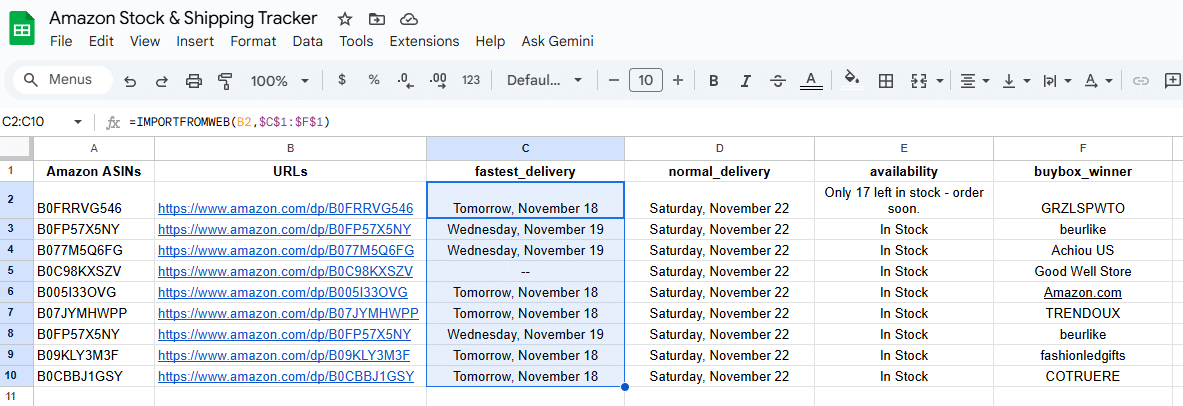Open the fill color picker
This screenshot has width=1183, height=406.
(851, 80)
